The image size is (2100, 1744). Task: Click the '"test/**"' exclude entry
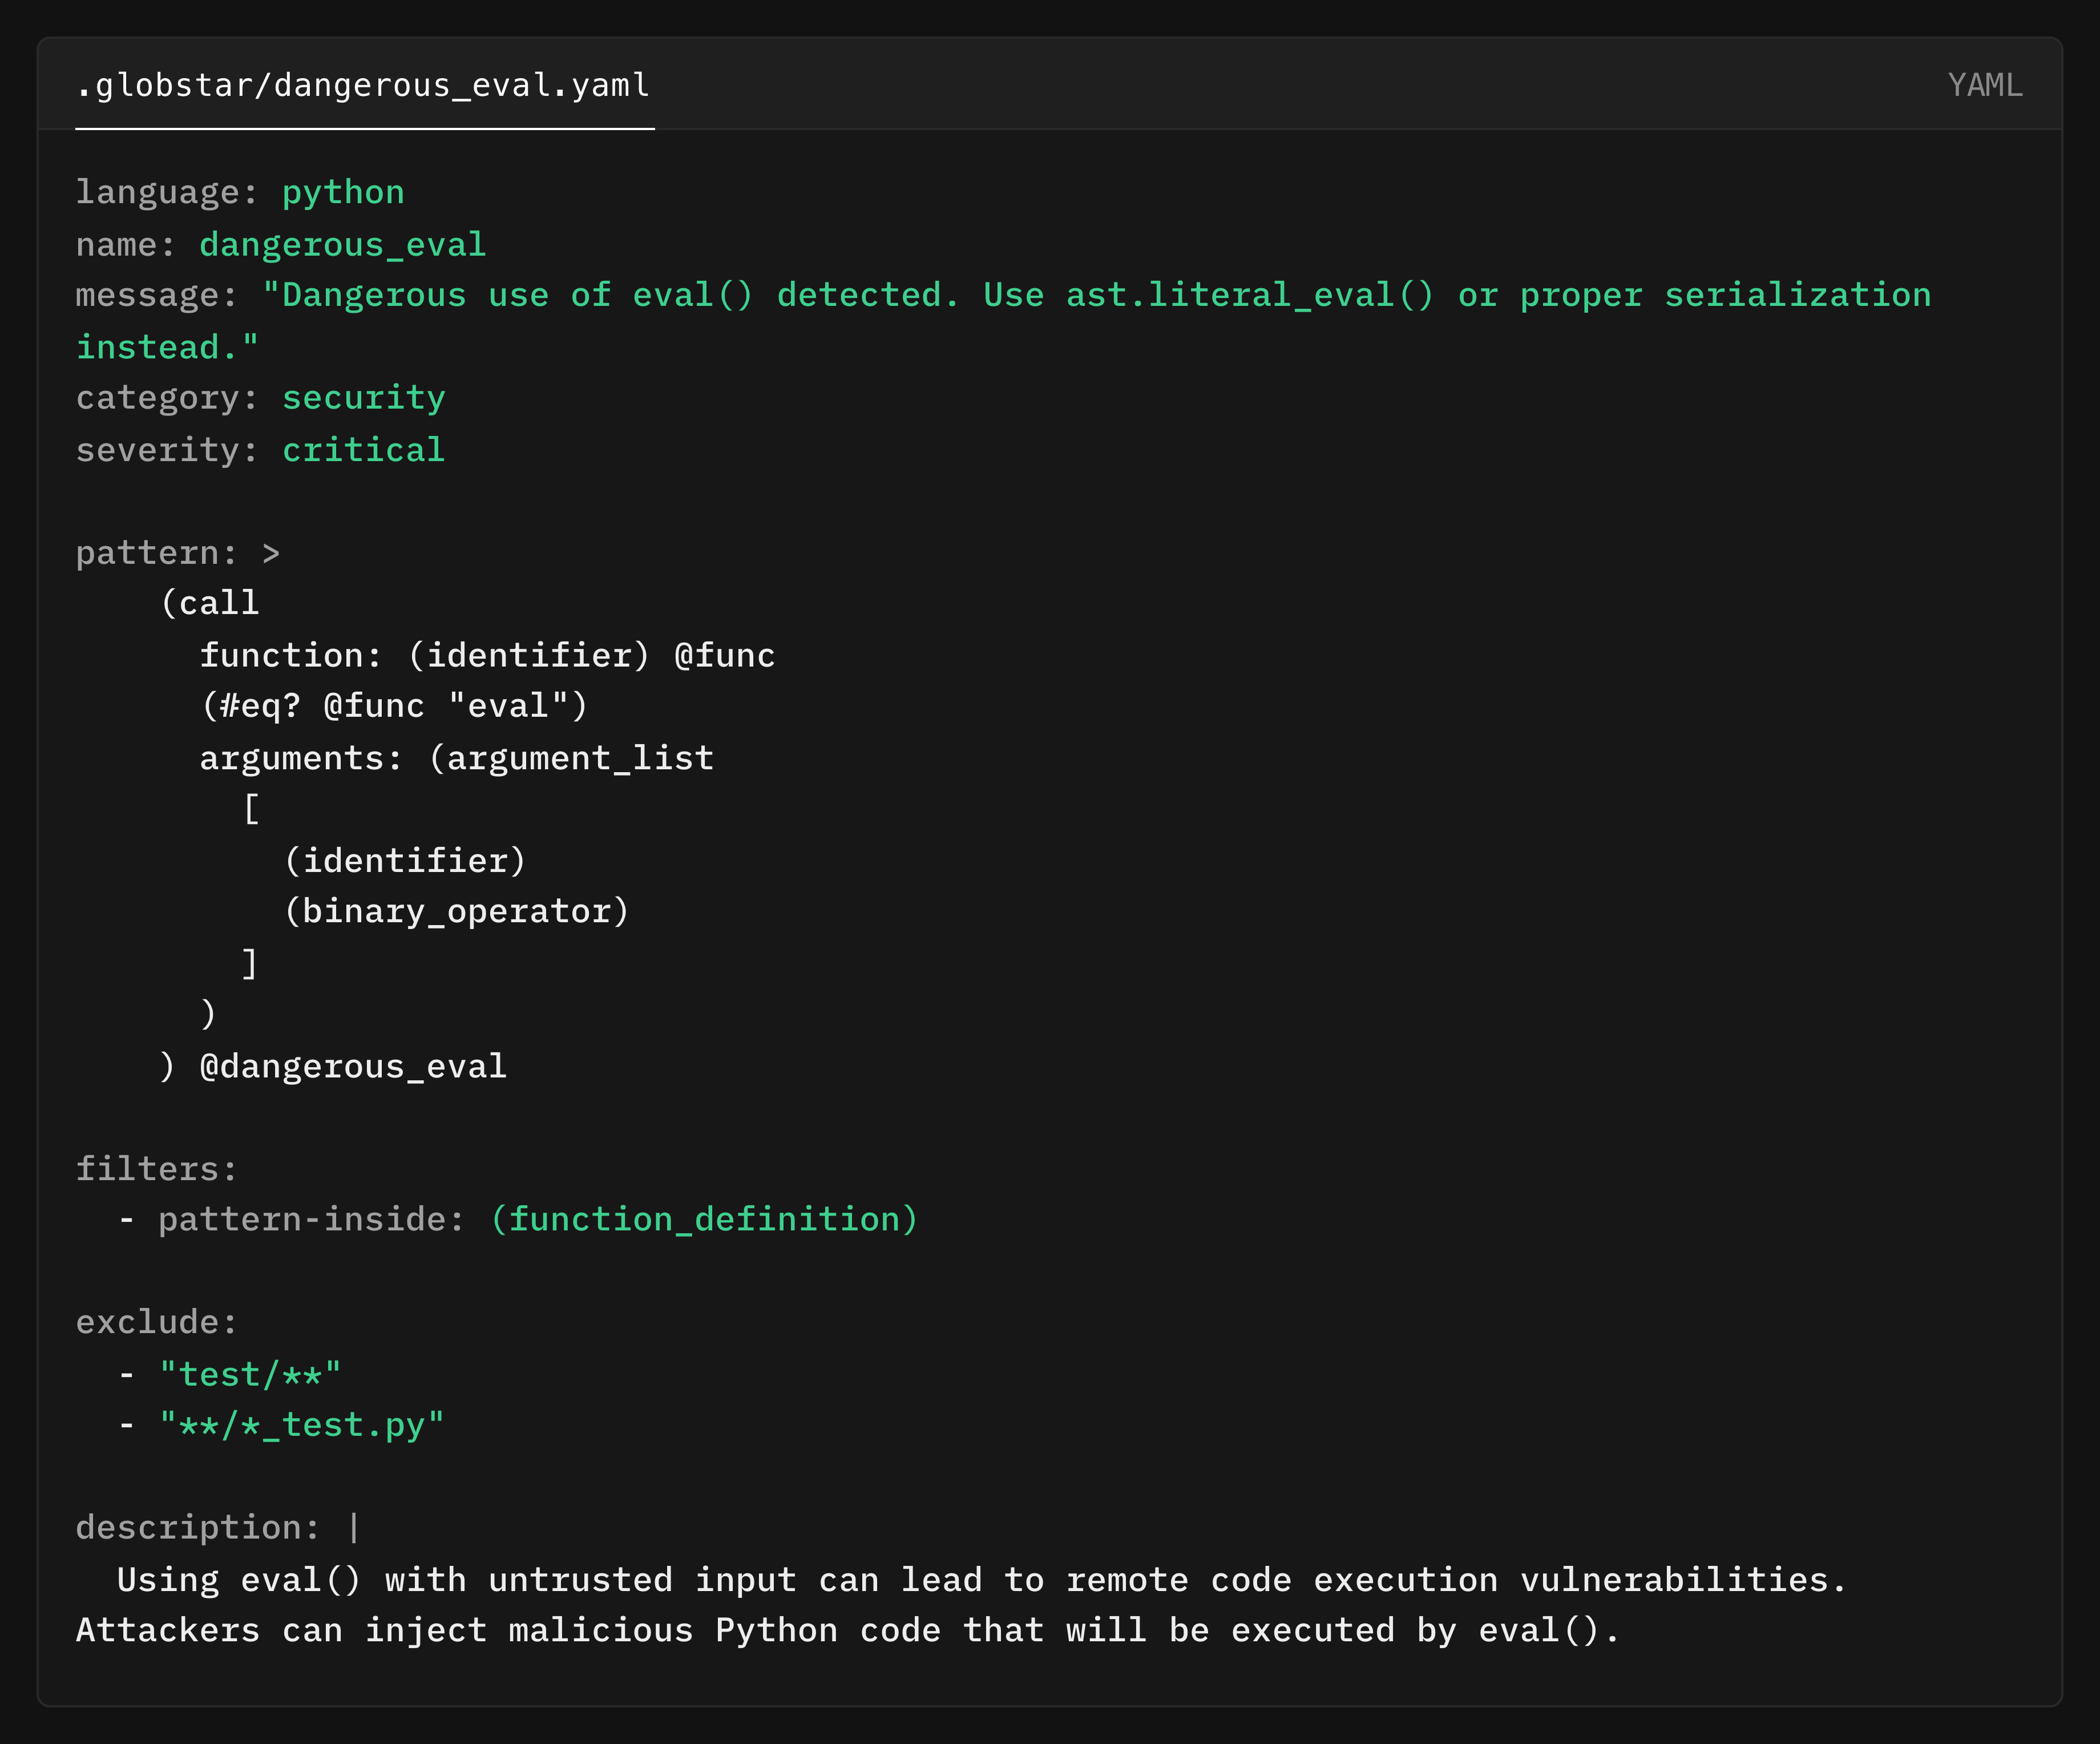click(x=230, y=1374)
